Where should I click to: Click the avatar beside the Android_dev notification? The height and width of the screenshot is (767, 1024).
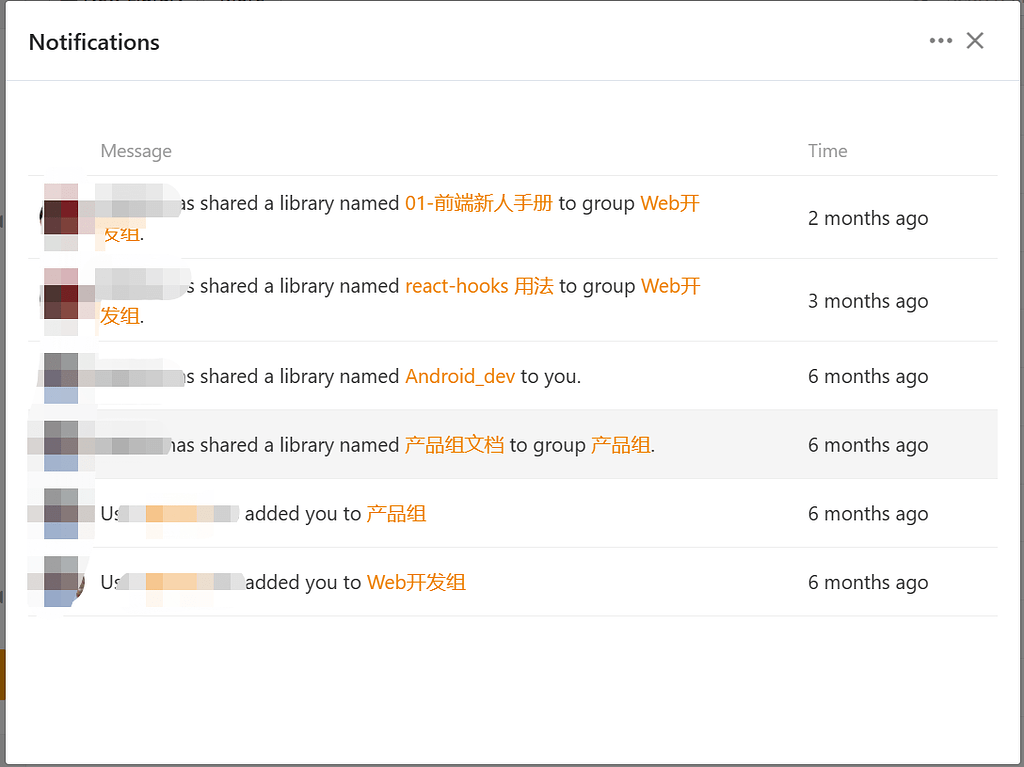tap(60, 376)
